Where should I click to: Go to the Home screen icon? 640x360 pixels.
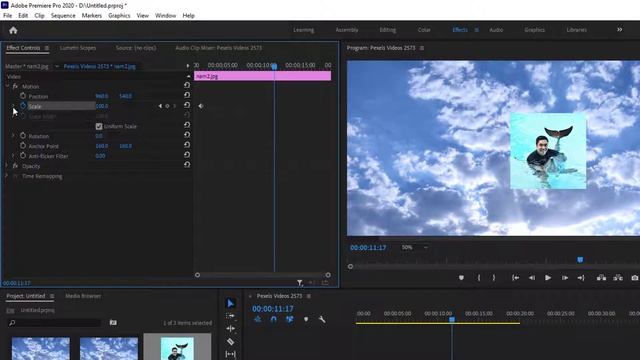pos(13,30)
